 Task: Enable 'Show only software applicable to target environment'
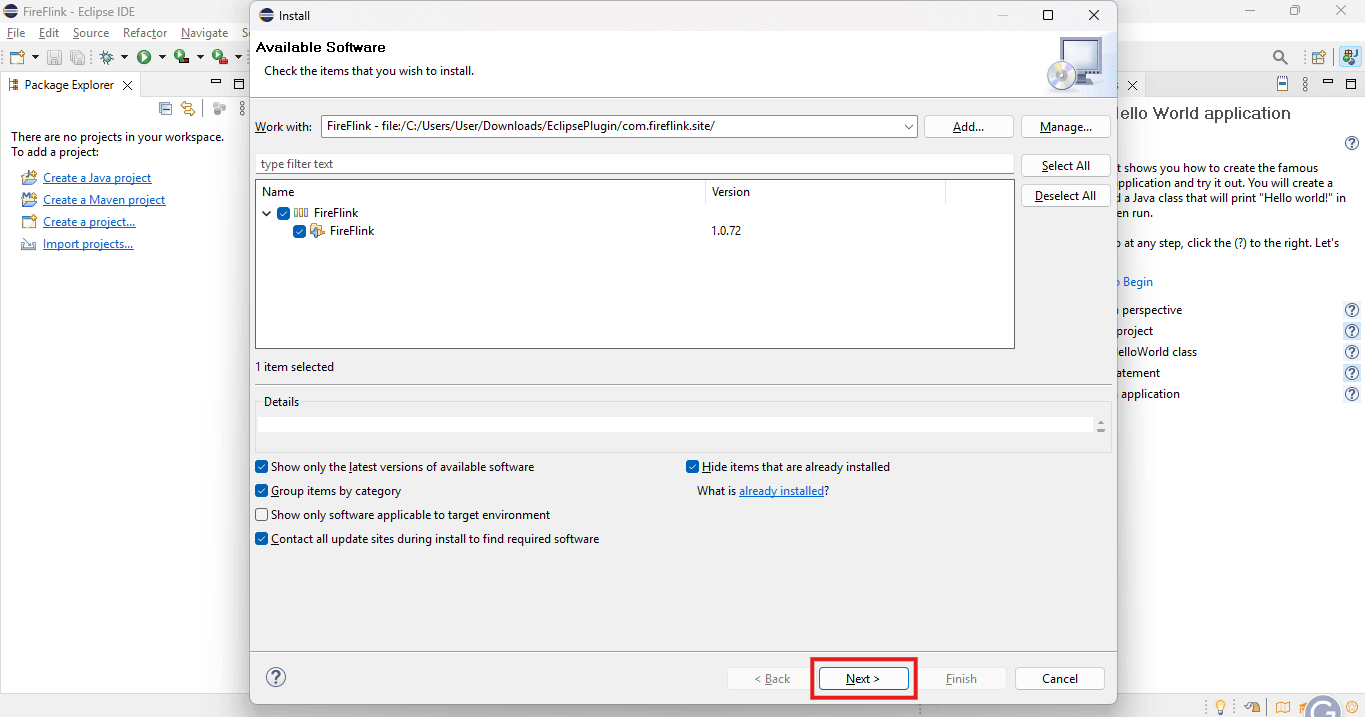pyautogui.click(x=262, y=515)
